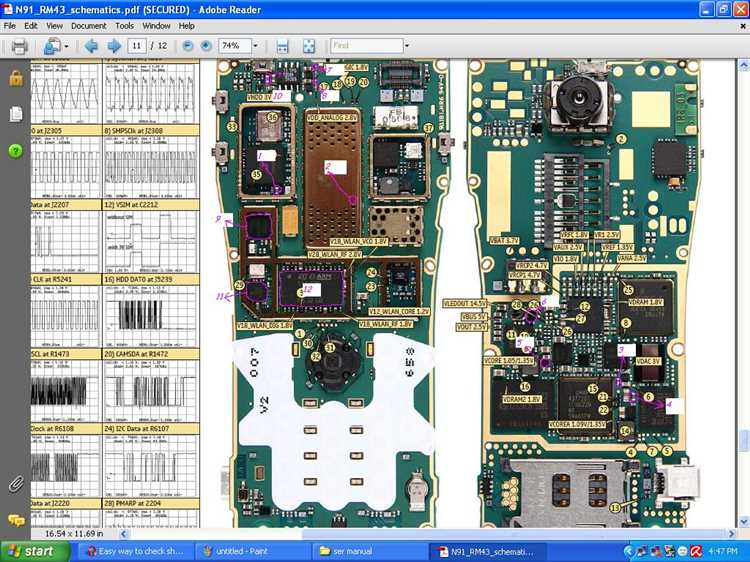
Task: Close the document with the menu-bar X
Action: click(743, 26)
